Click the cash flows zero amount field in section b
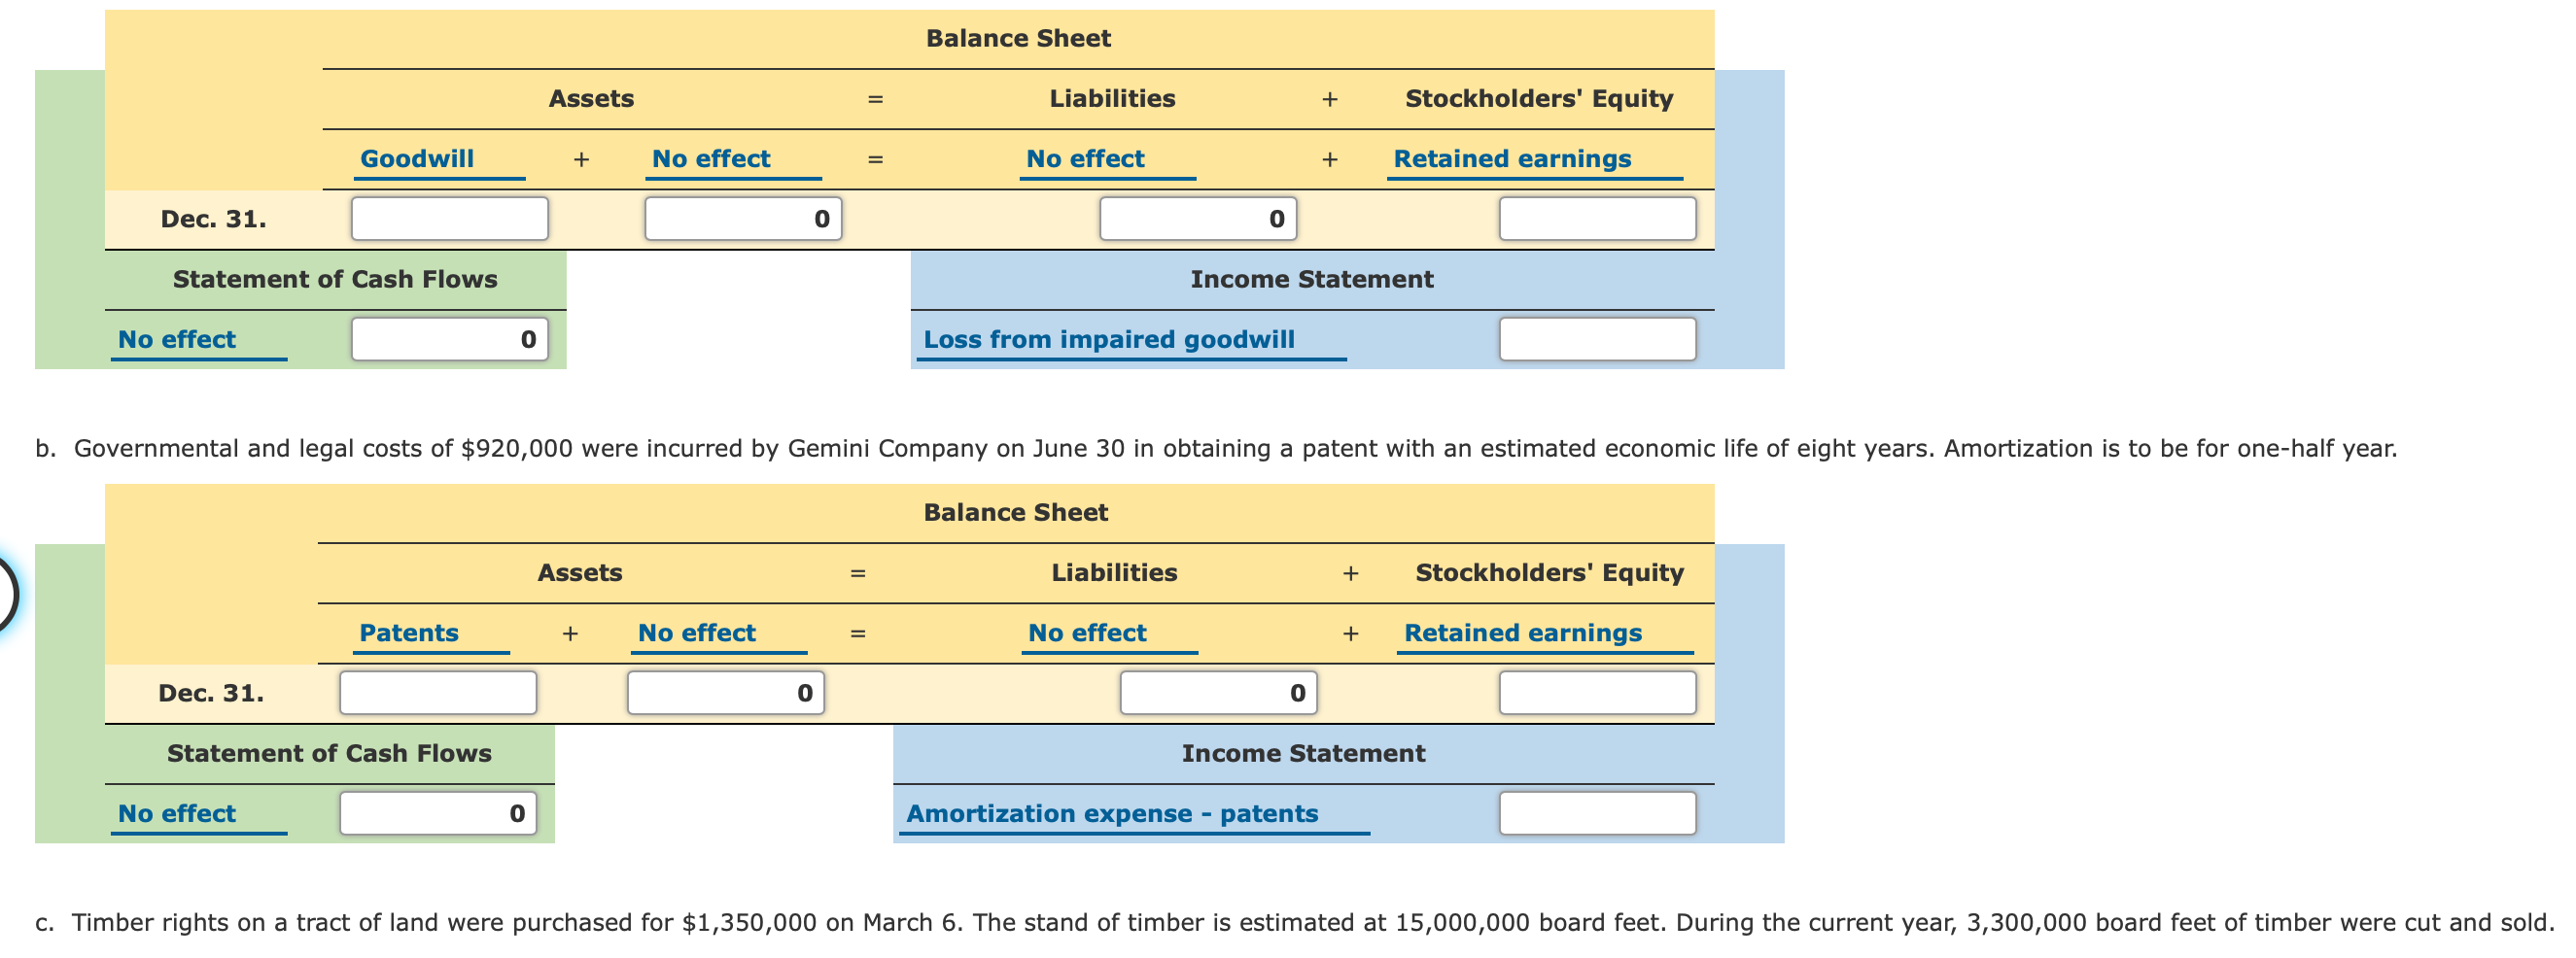Image resolution: width=2576 pixels, height=958 pixels. point(438,813)
